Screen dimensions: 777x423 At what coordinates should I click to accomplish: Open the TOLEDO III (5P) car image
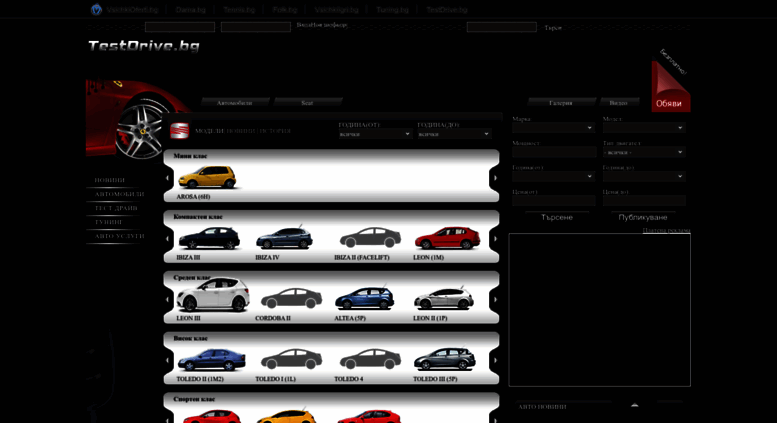445,359
